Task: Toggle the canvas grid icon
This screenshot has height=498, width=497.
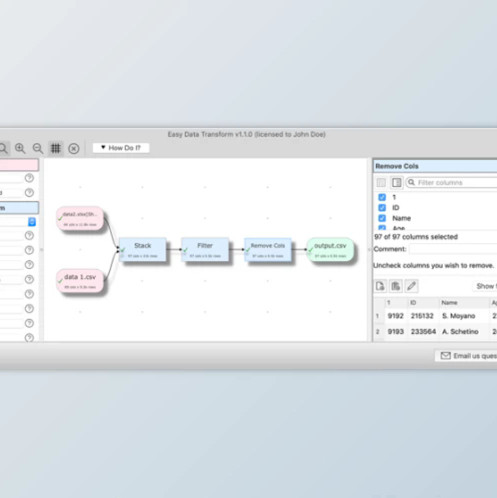Action: (x=56, y=148)
